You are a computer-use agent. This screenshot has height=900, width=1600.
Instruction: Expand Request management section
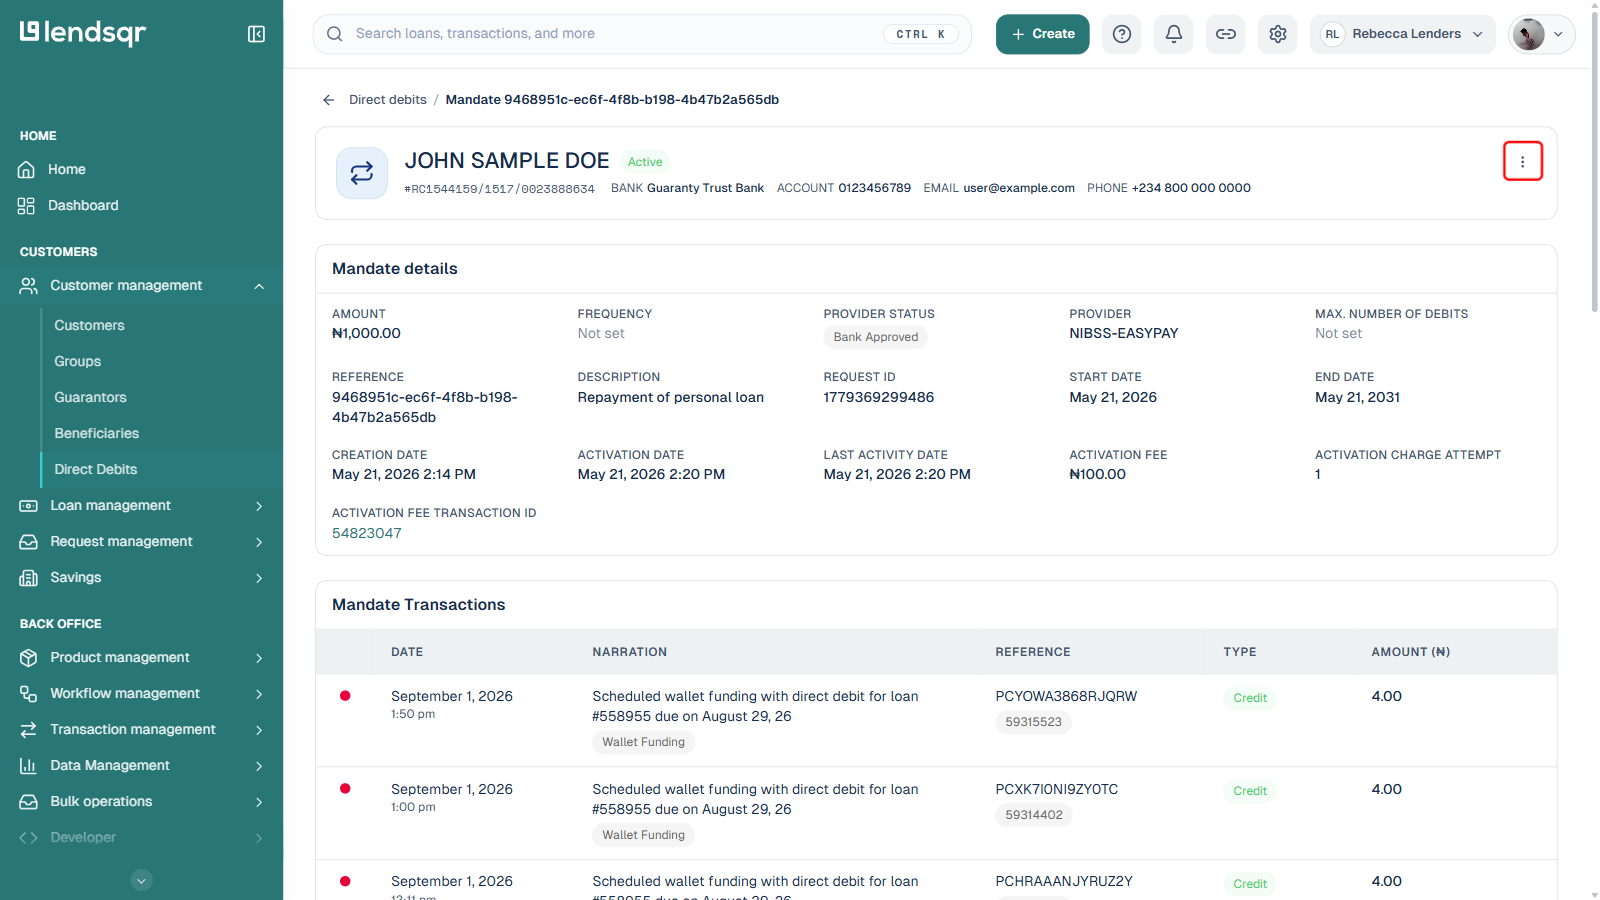[141, 542]
